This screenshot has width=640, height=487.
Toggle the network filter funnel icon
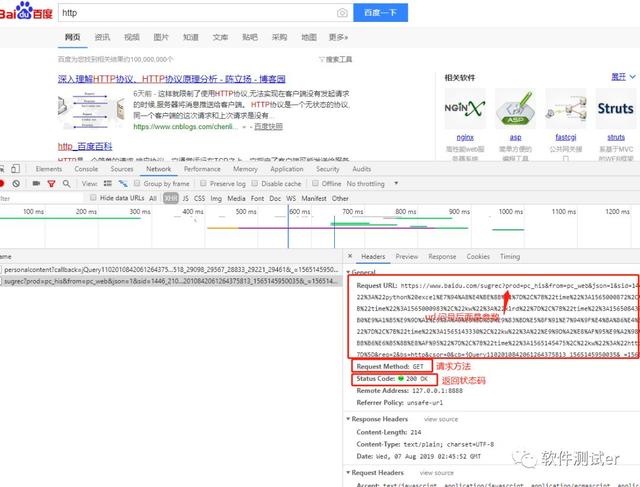pyautogui.click(x=51, y=184)
